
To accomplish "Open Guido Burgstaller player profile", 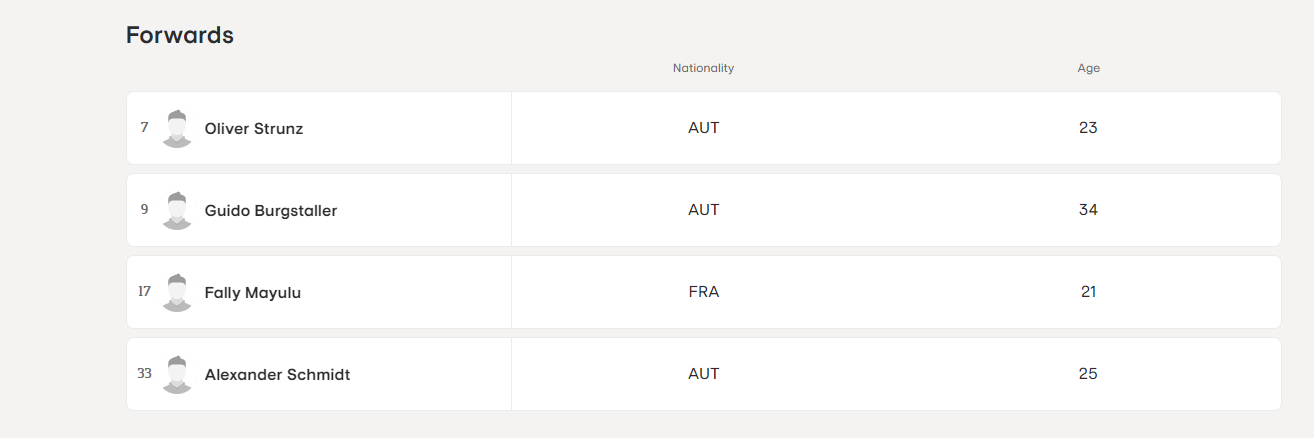I will click(x=271, y=211).
